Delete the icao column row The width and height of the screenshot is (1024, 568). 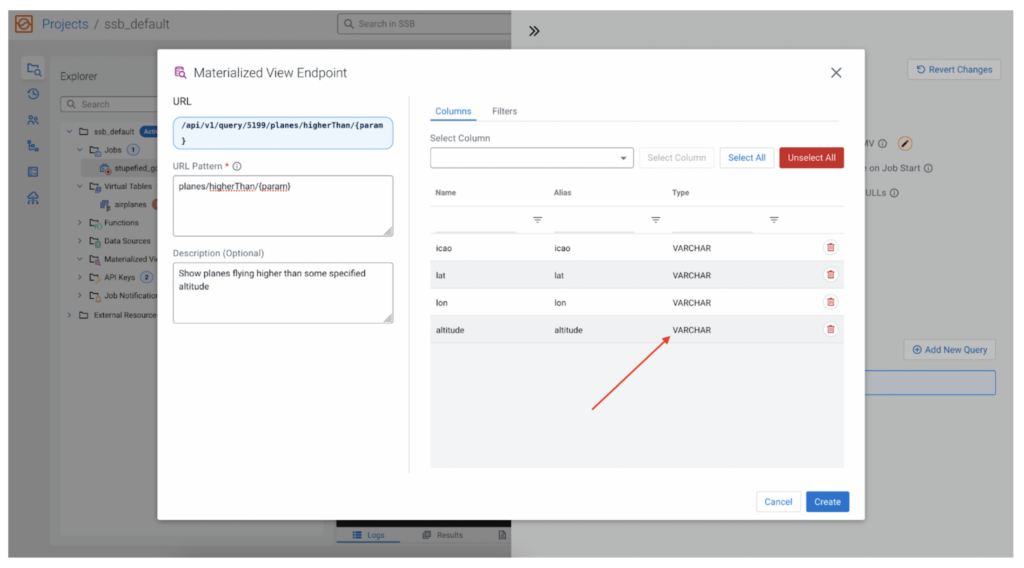click(x=830, y=247)
